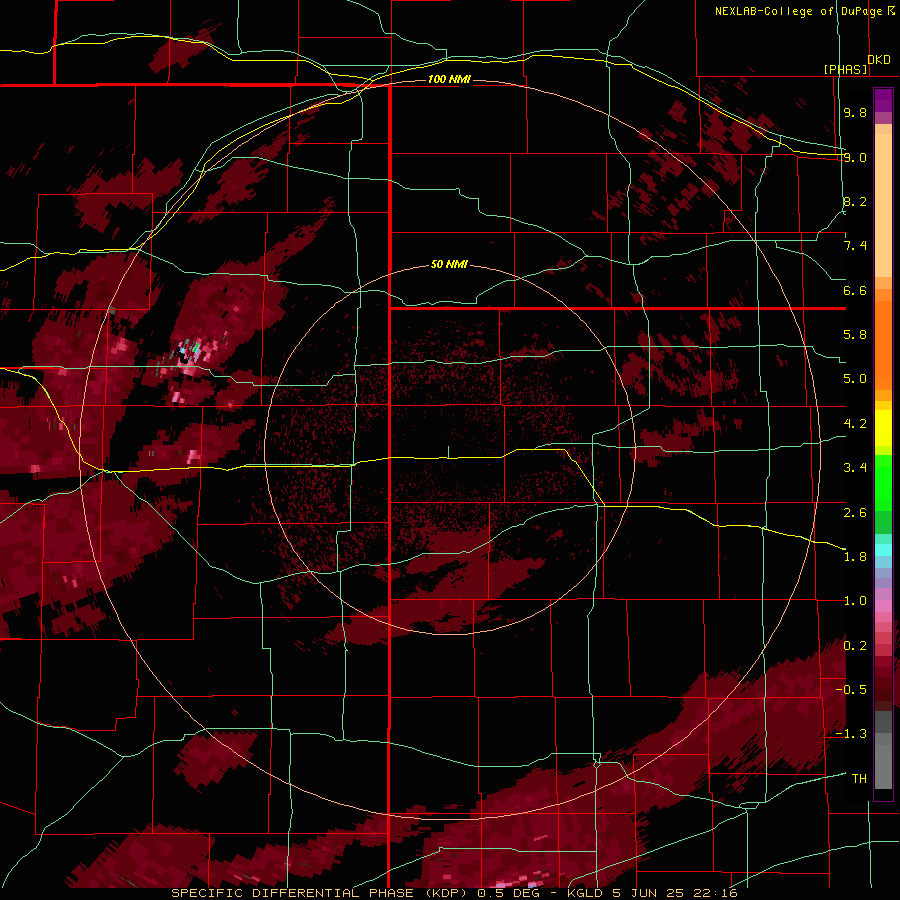
Task: Click the 3.4 value on the scale
Action: click(855, 468)
